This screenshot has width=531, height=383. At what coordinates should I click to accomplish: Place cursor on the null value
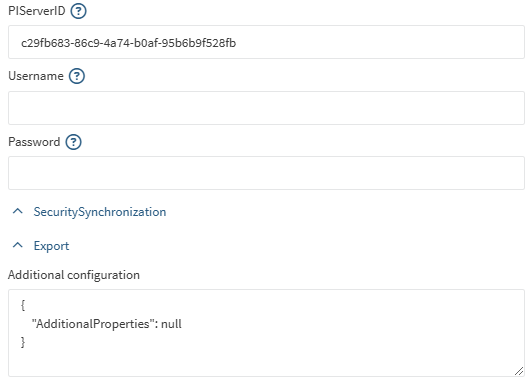coord(171,324)
